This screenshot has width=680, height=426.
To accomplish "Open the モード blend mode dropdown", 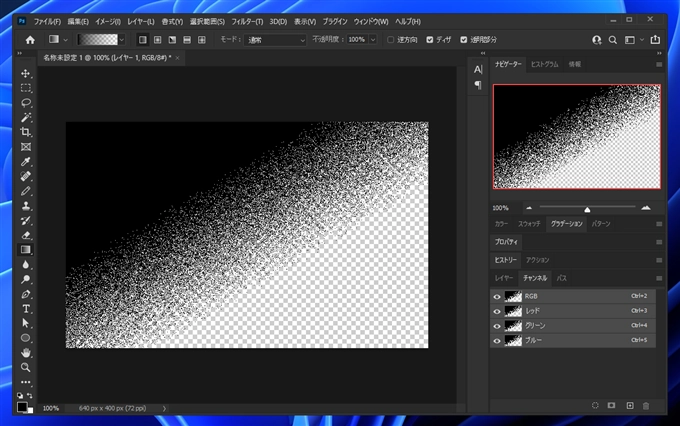I will 275,40.
